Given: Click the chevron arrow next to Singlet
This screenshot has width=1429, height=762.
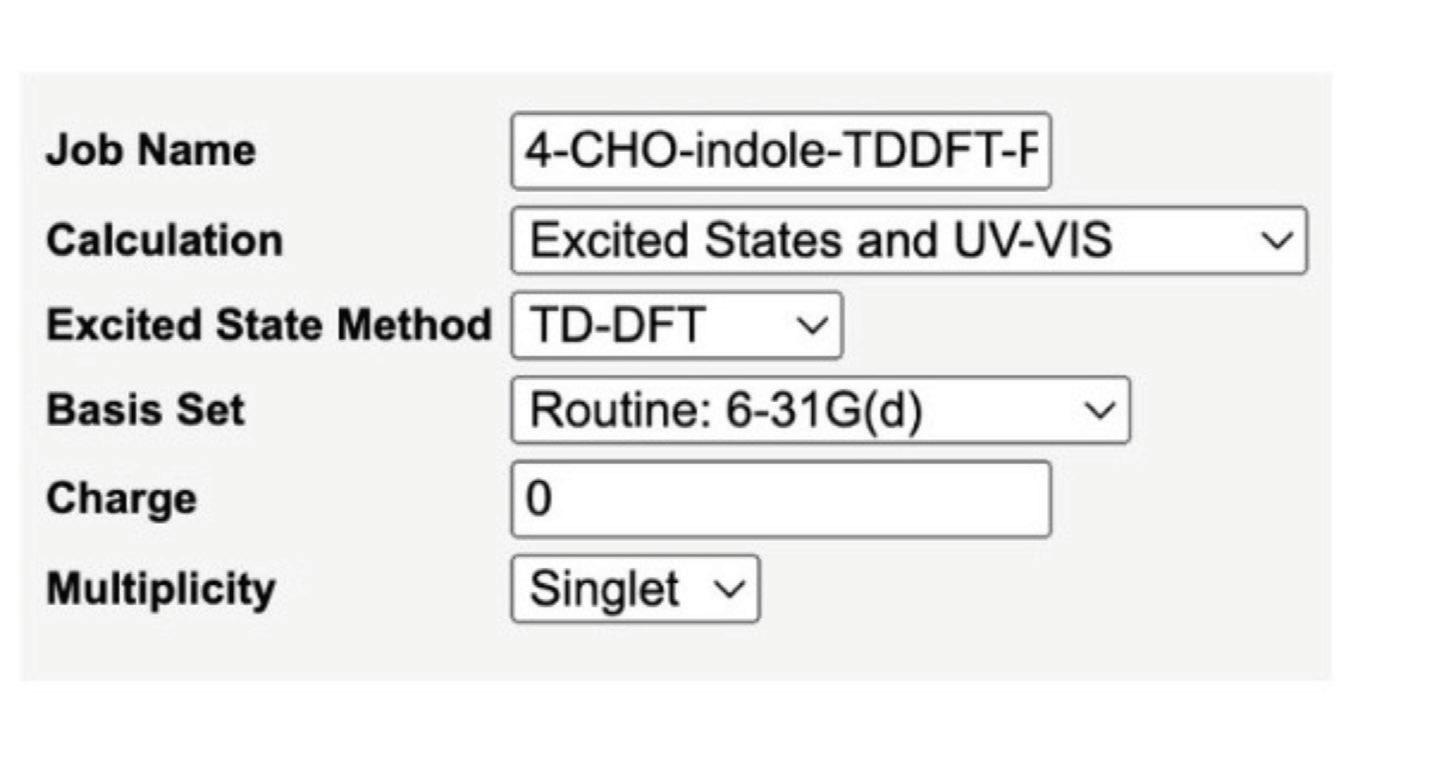Looking at the screenshot, I should pyautogui.click(x=731, y=588).
